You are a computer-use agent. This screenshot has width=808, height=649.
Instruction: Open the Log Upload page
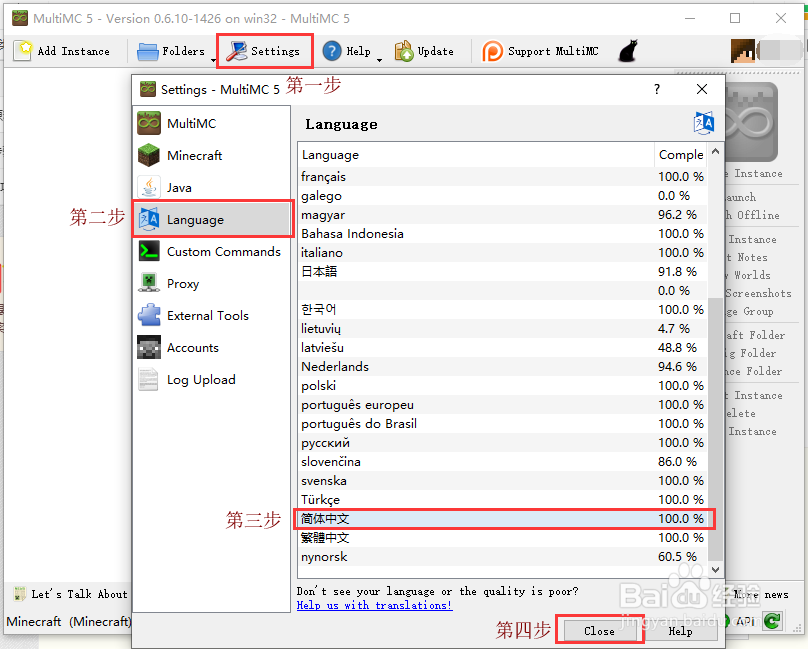[x=211, y=379]
